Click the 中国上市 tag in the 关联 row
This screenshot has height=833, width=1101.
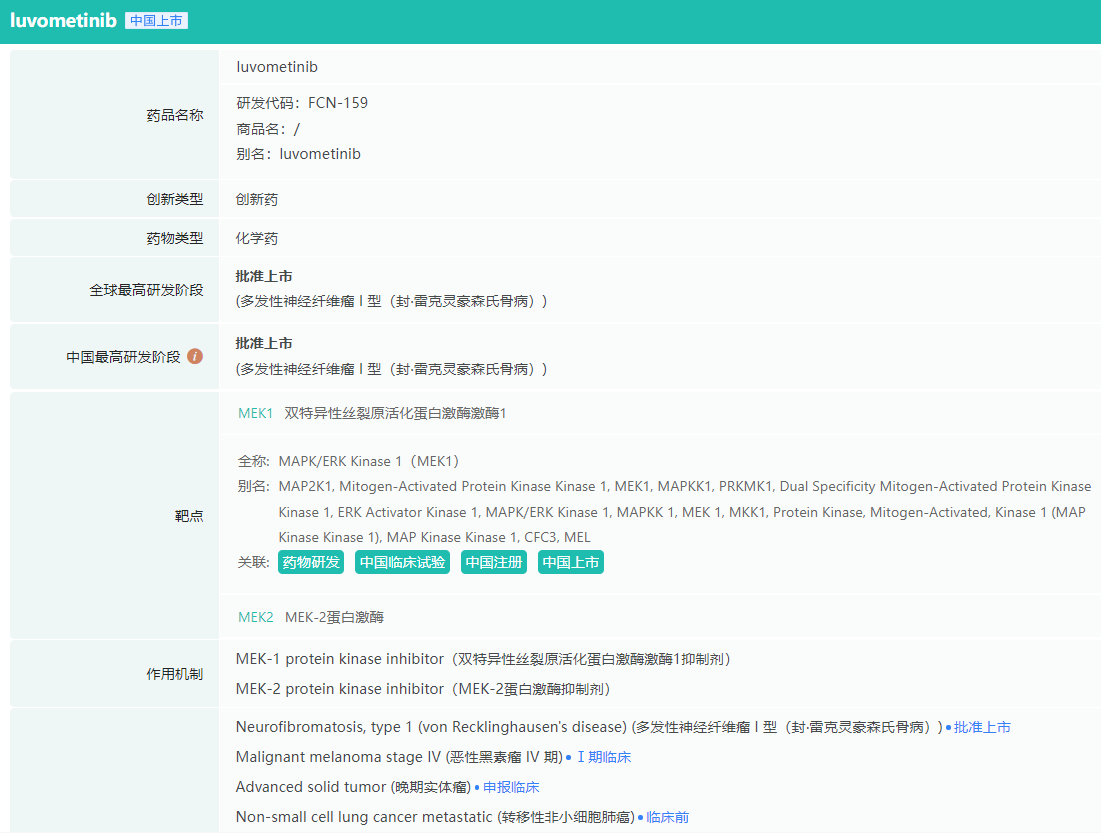point(570,562)
